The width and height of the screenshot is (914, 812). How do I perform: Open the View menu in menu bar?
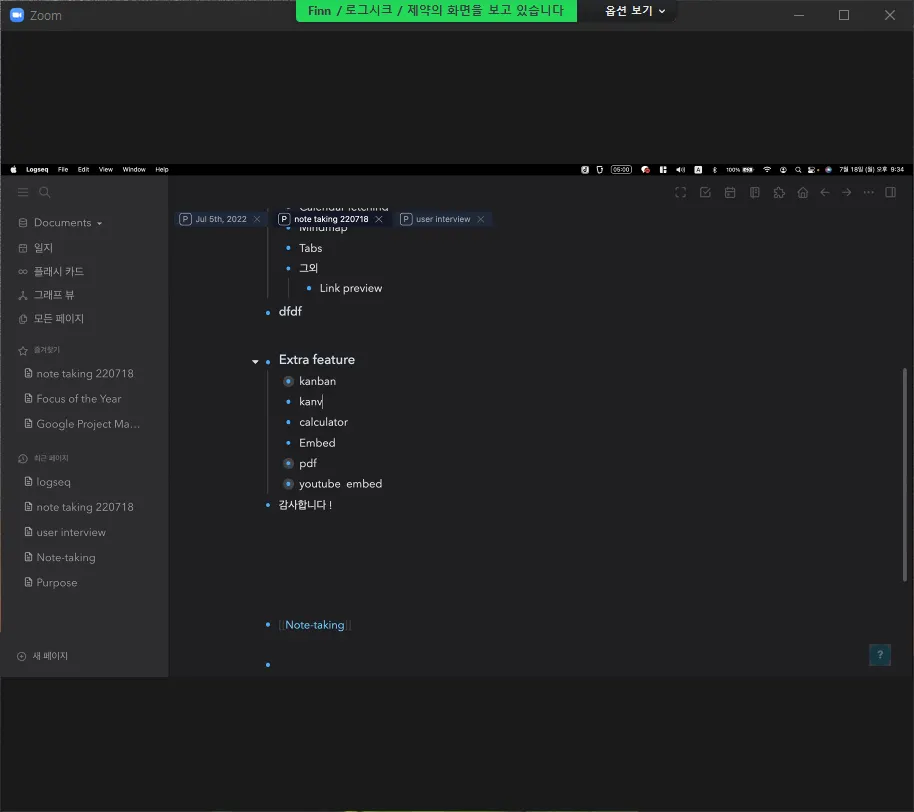(106, 170)
